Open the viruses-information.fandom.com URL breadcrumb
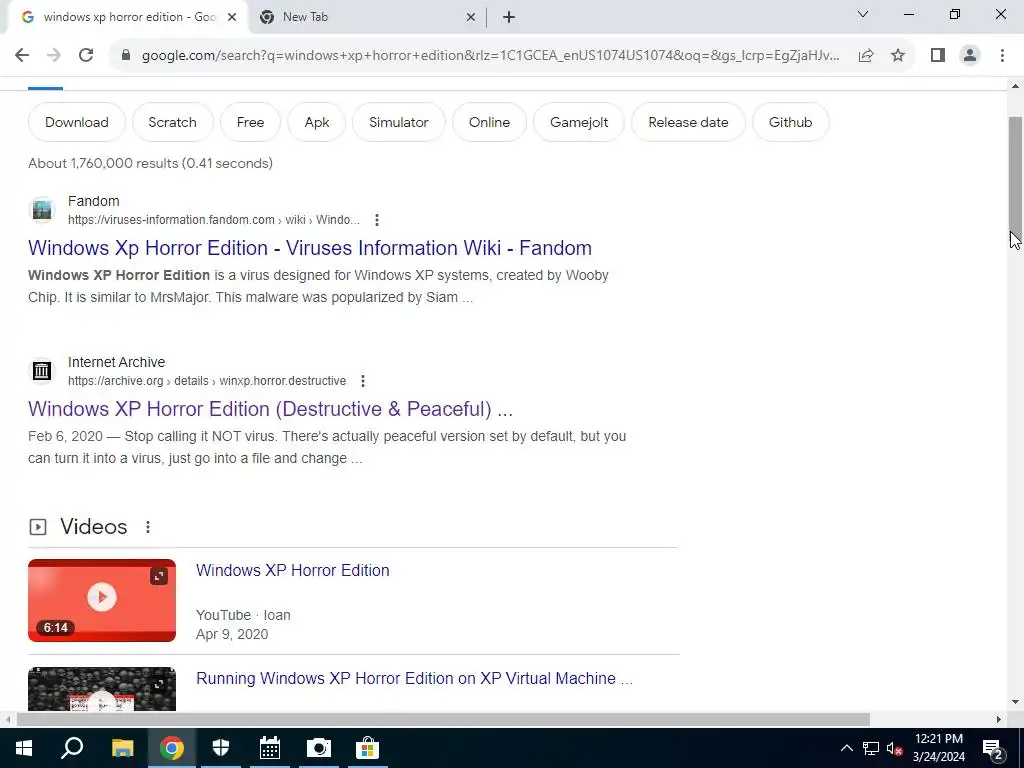The image size is (1024, 768). click(x=214, y=220)
